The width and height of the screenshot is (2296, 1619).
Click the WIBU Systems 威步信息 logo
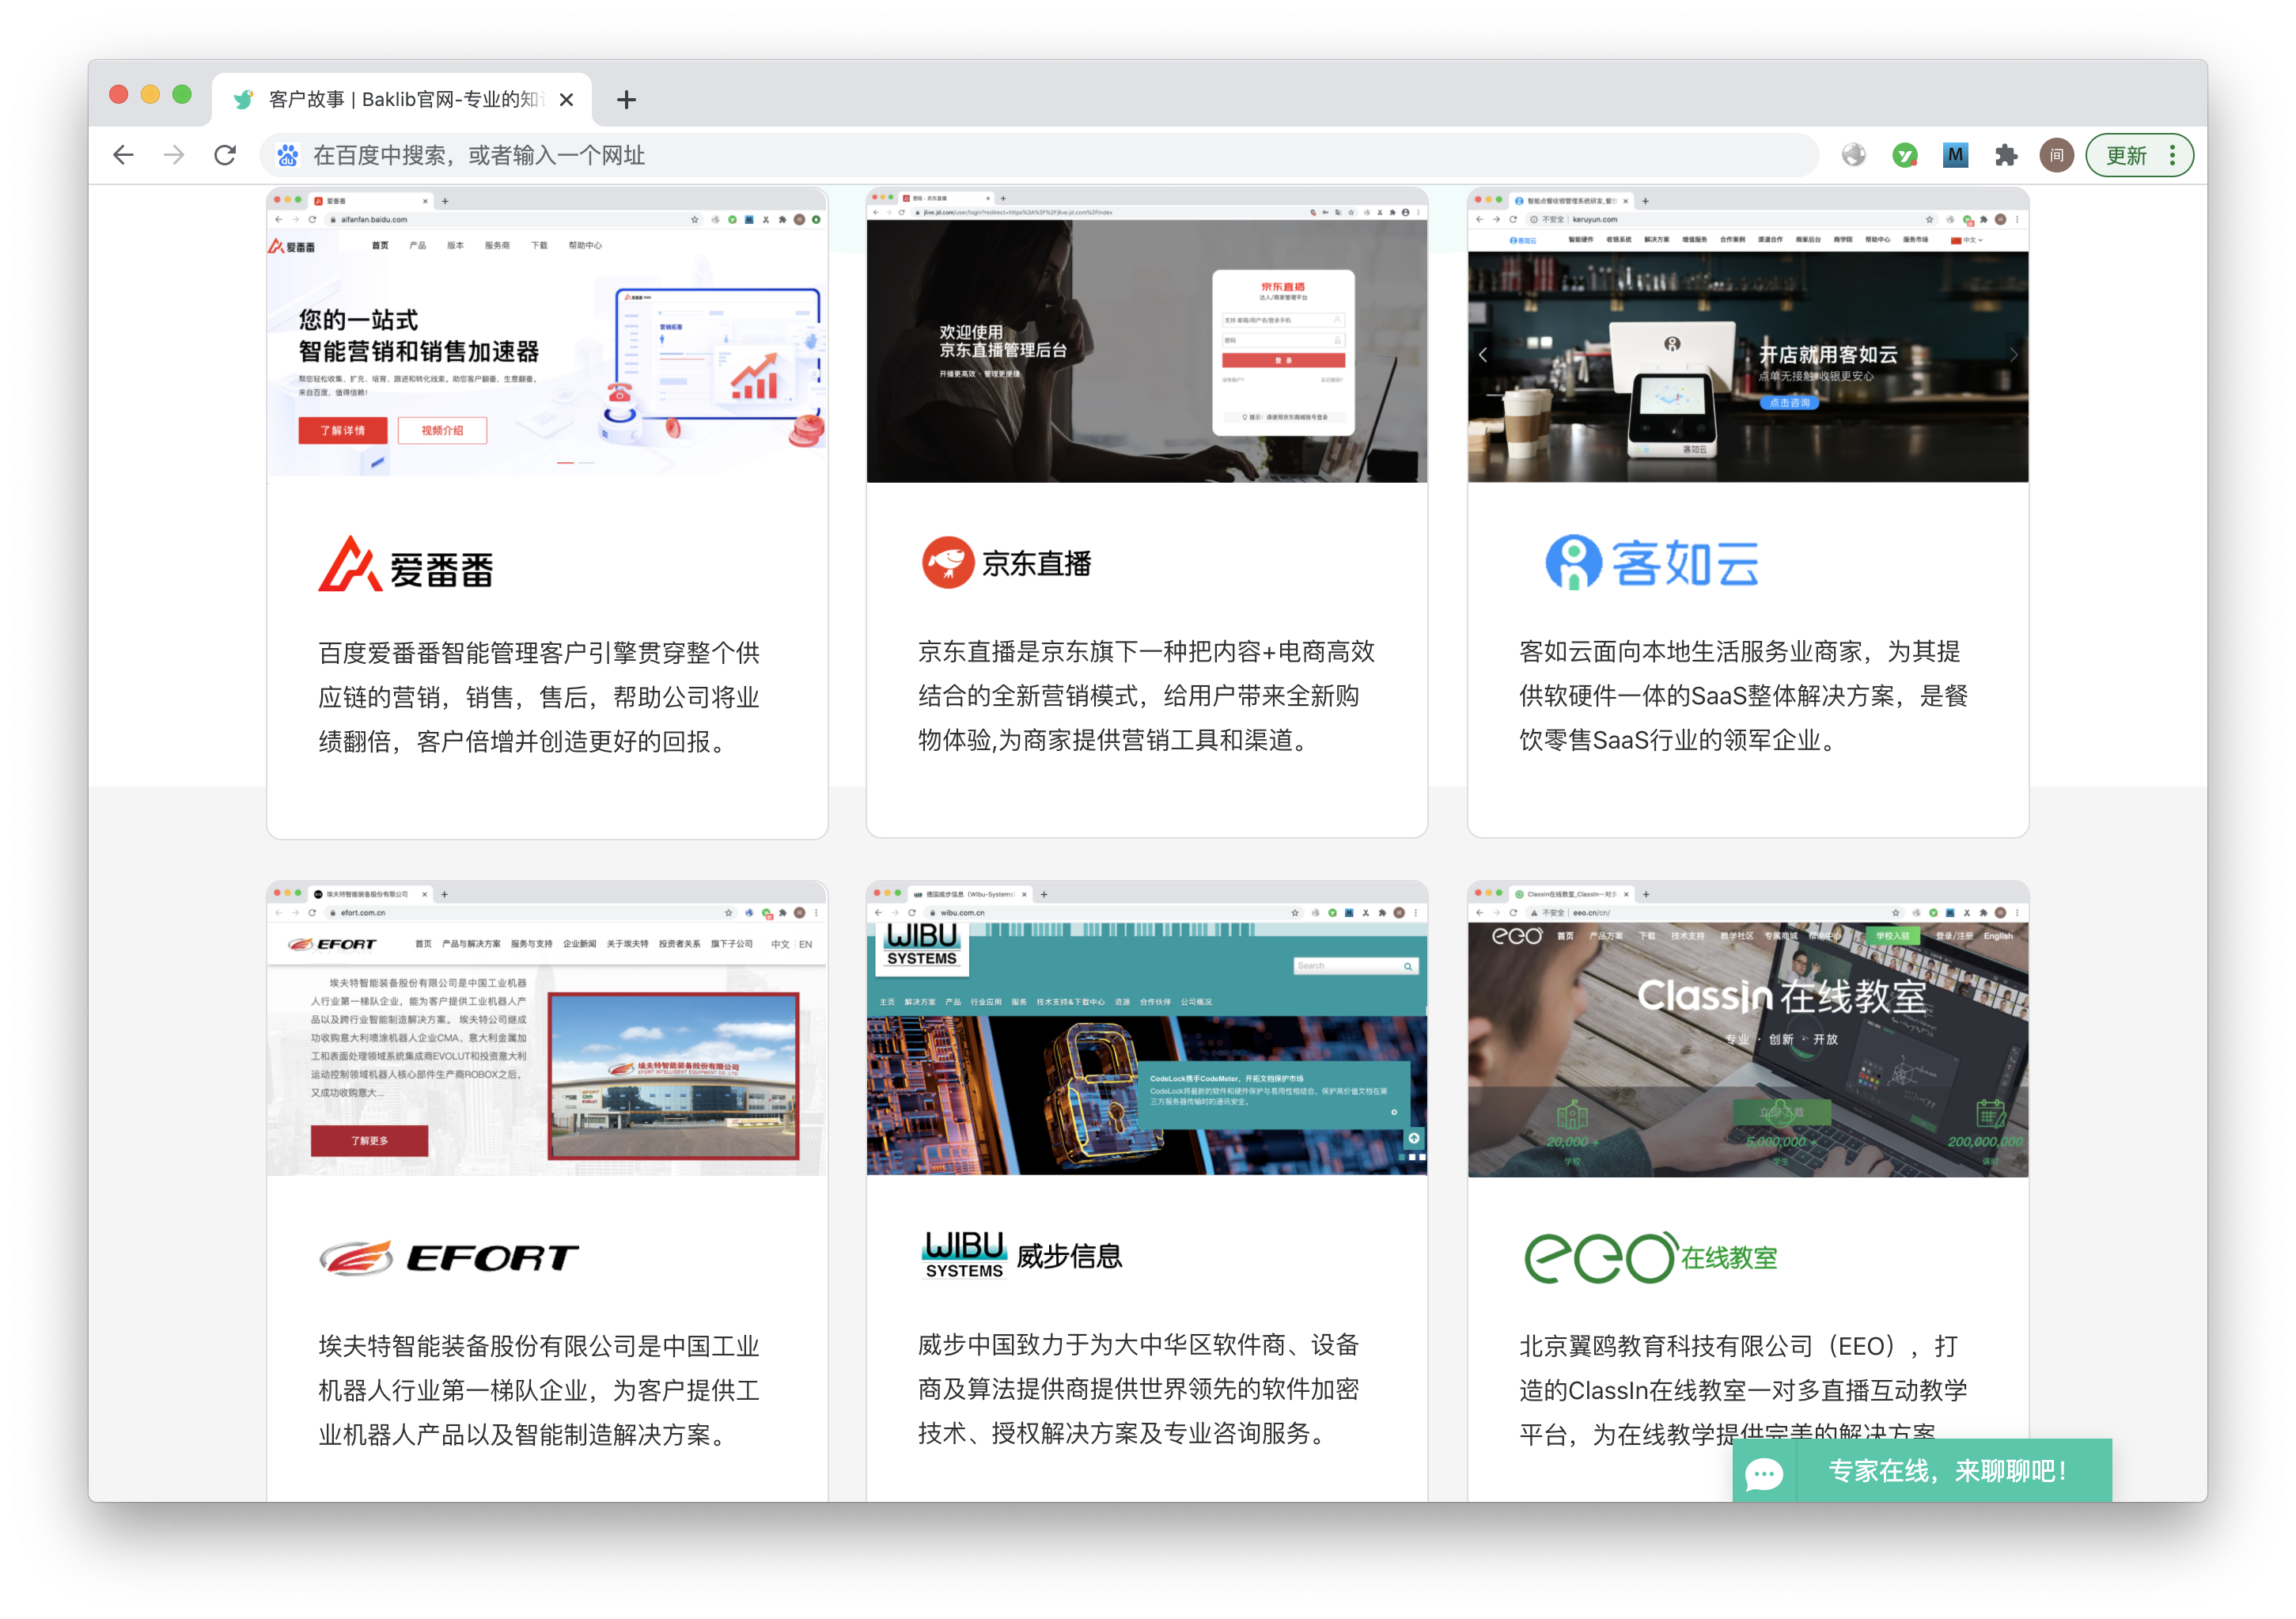(1022, 1256)
